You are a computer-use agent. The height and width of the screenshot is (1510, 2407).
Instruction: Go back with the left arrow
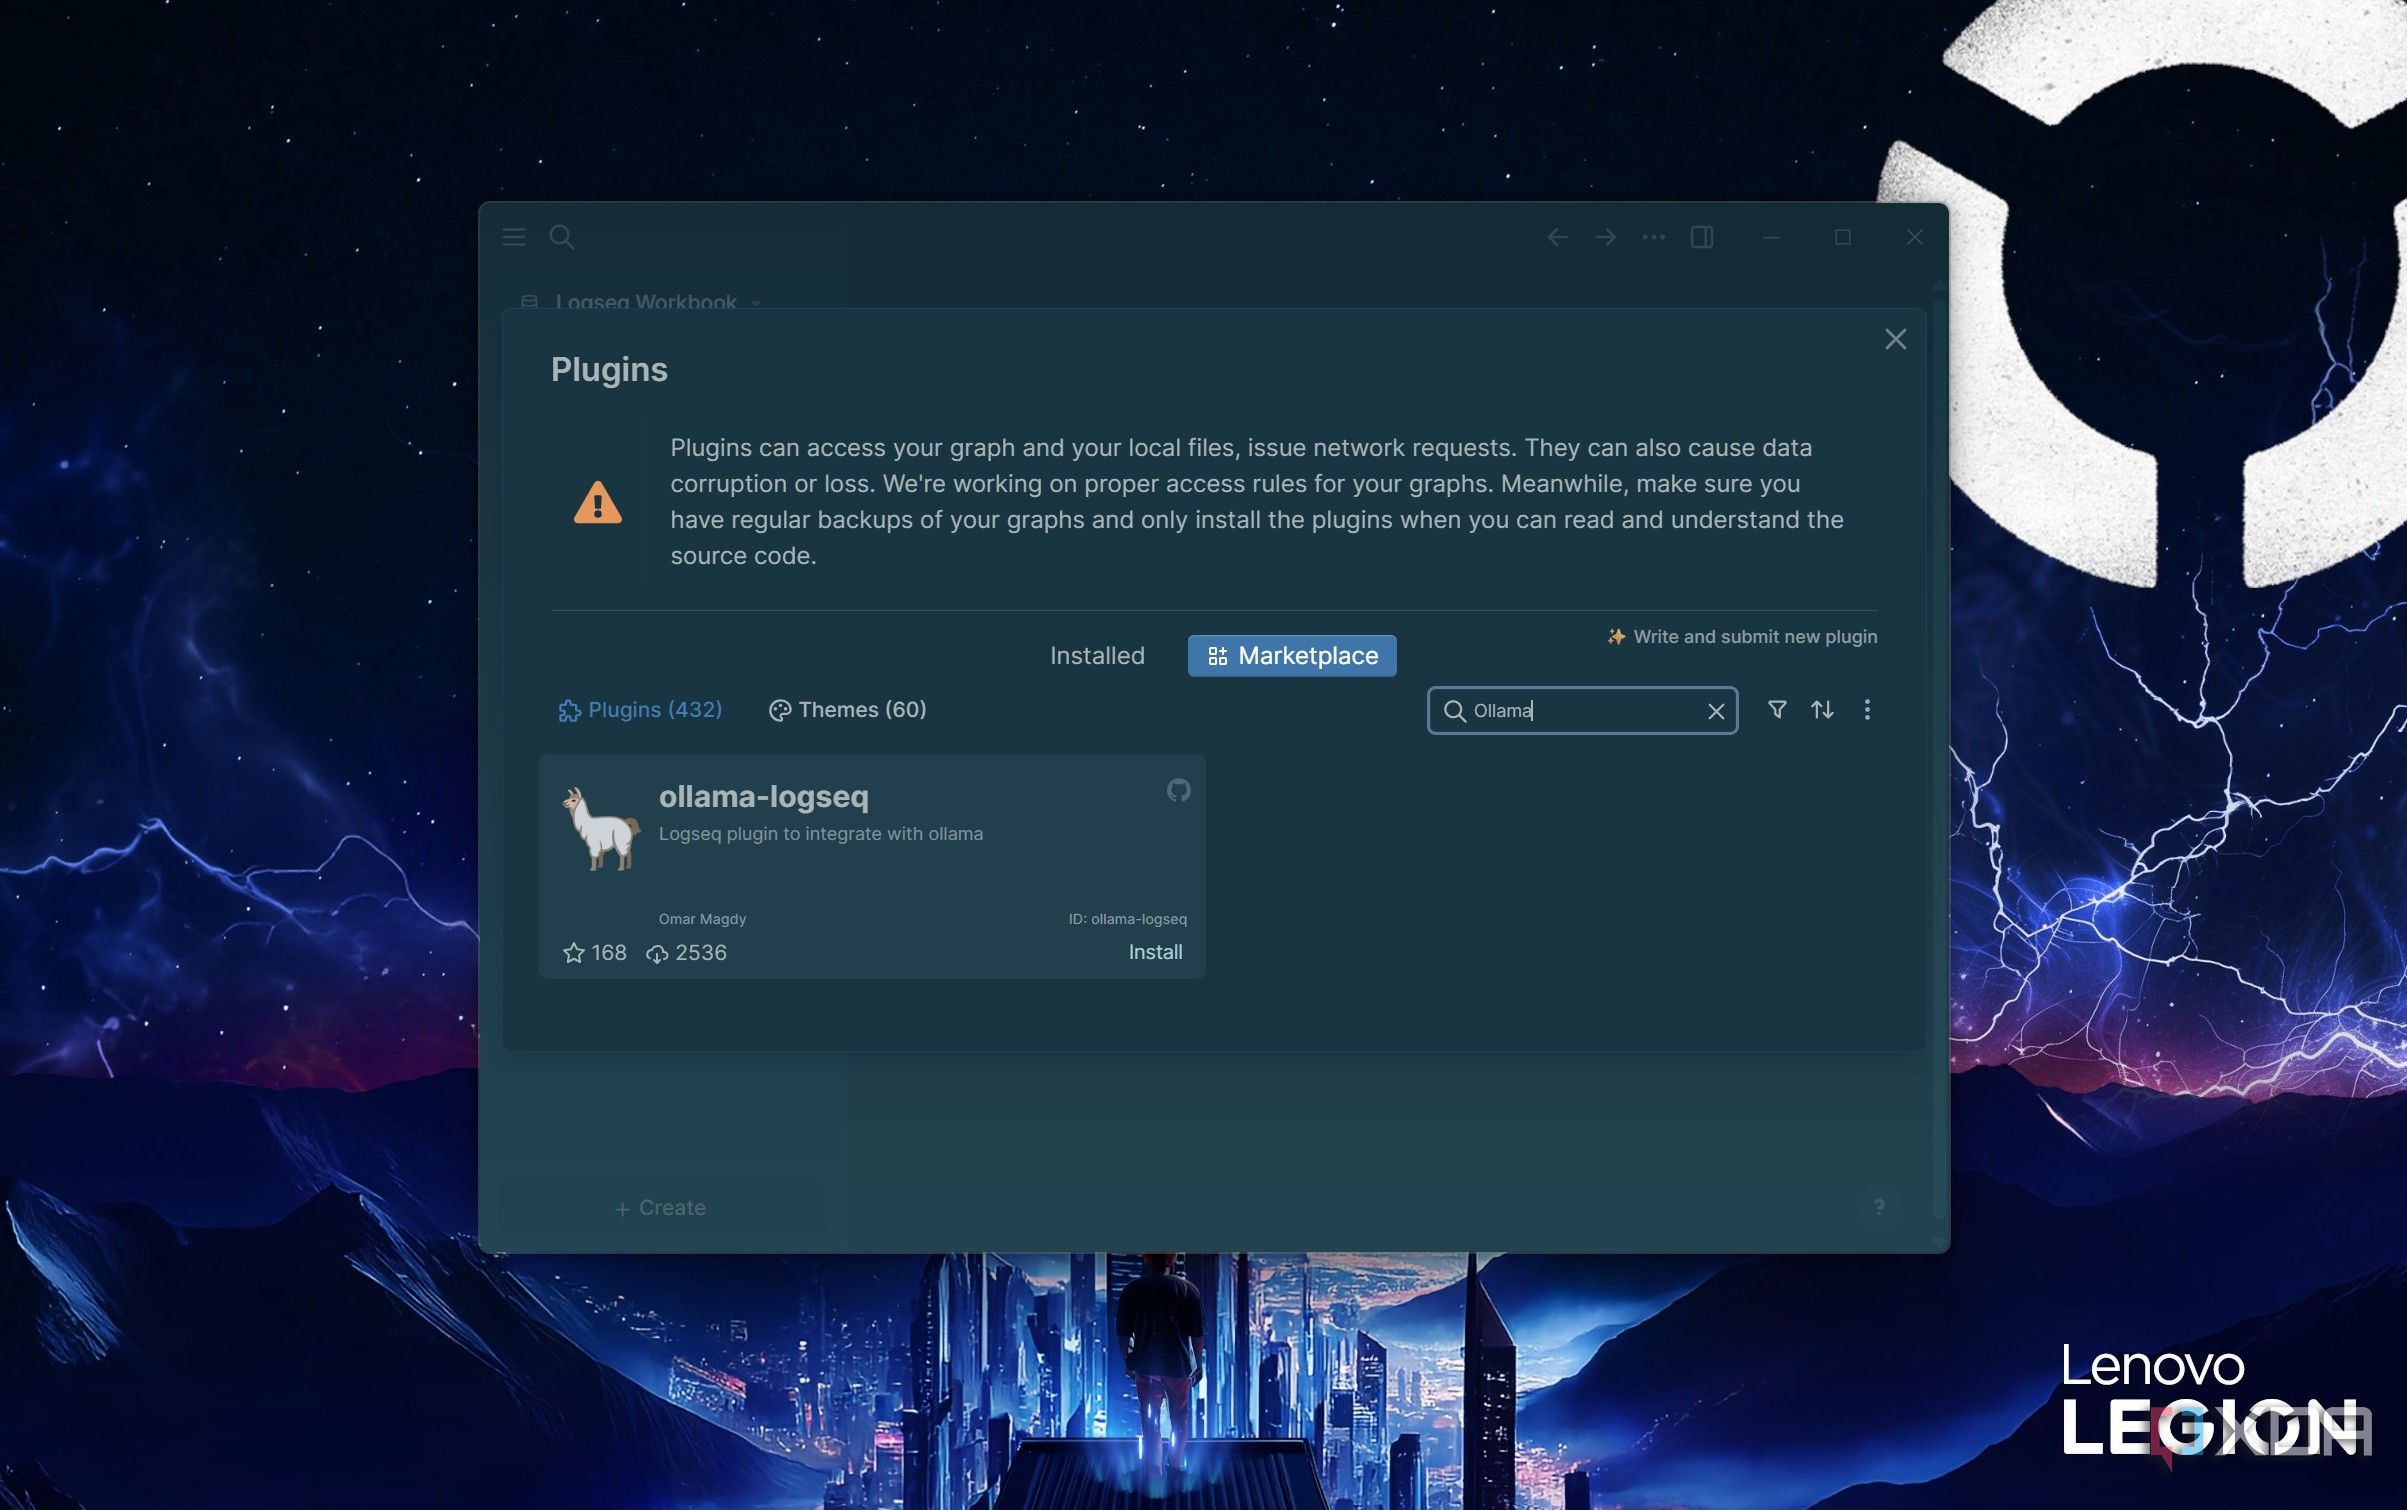(1557, 237)
